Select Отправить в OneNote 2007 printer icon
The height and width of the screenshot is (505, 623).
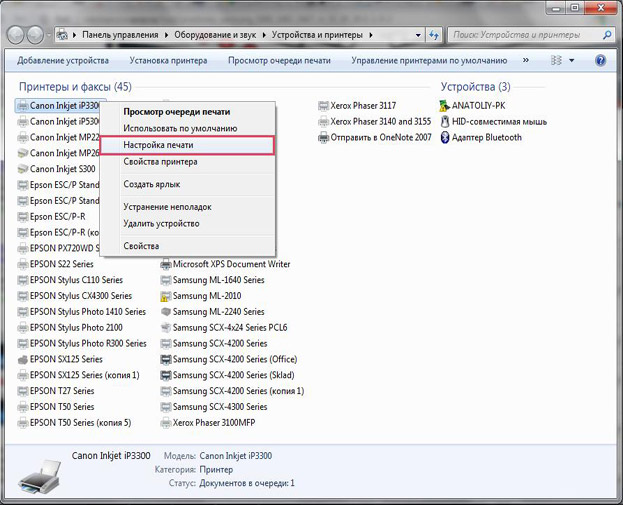tap(324, 137)
